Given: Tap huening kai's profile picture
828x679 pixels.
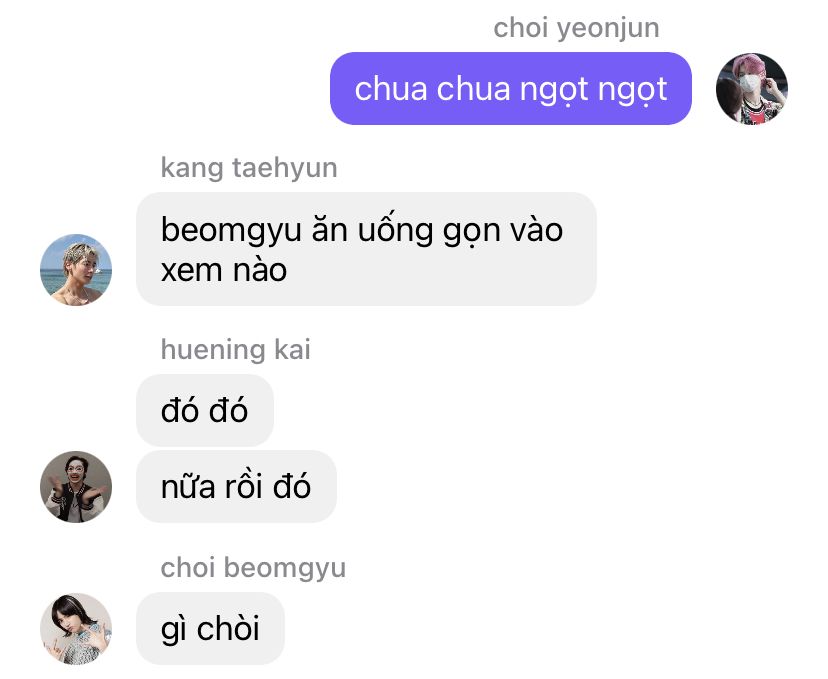Looking at the screenshot, I should tap(76, 487).
